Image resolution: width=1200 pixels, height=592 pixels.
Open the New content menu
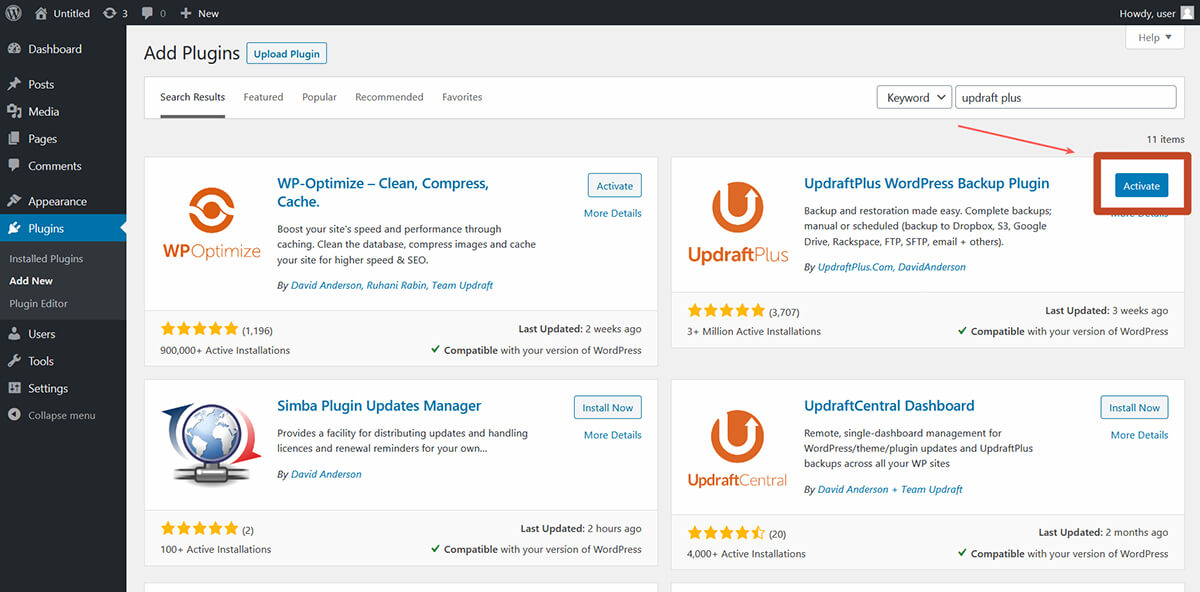coord(200,13)
